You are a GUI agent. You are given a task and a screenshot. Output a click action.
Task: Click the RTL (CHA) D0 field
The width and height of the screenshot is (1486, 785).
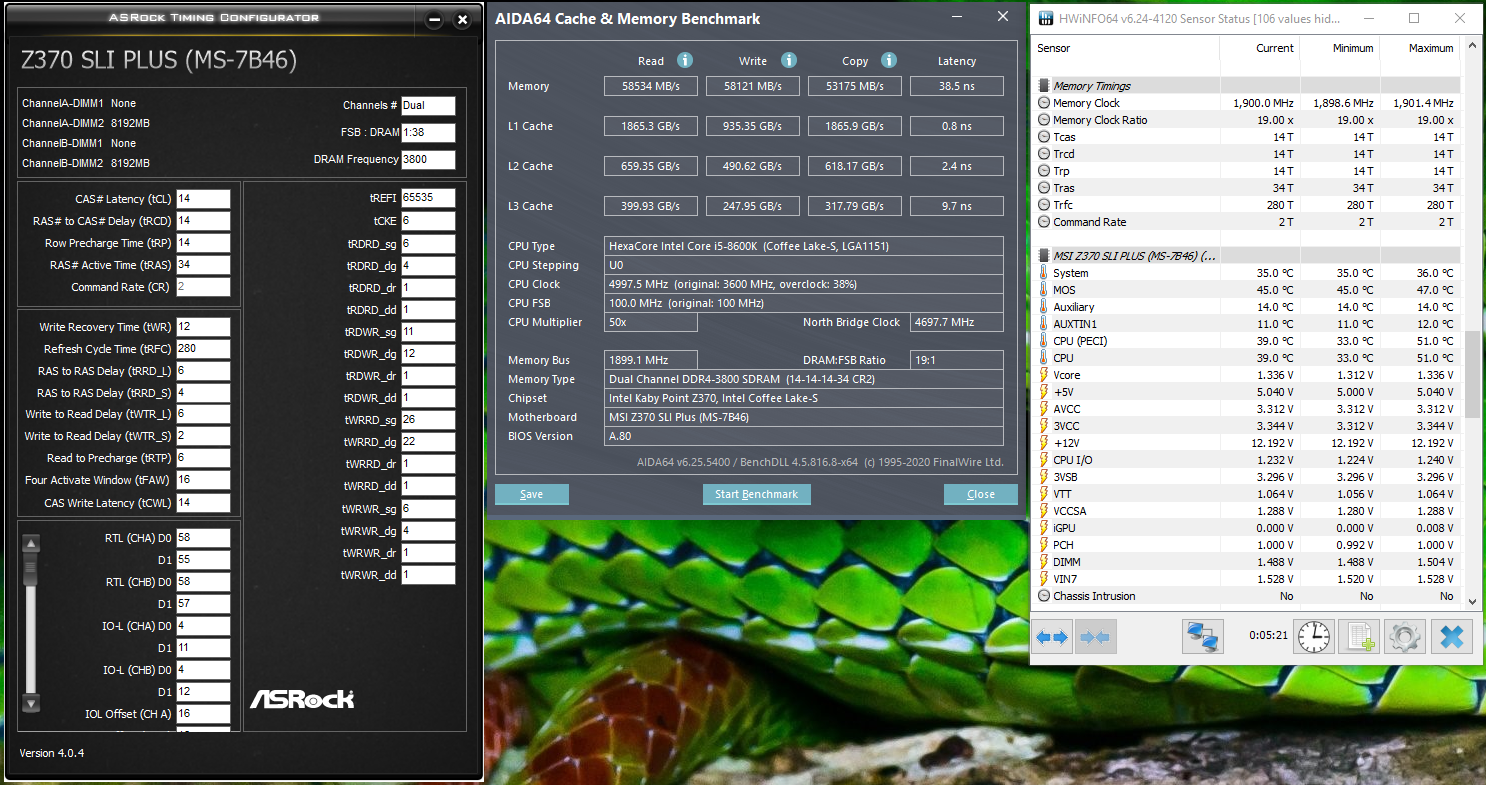point(203,538)
